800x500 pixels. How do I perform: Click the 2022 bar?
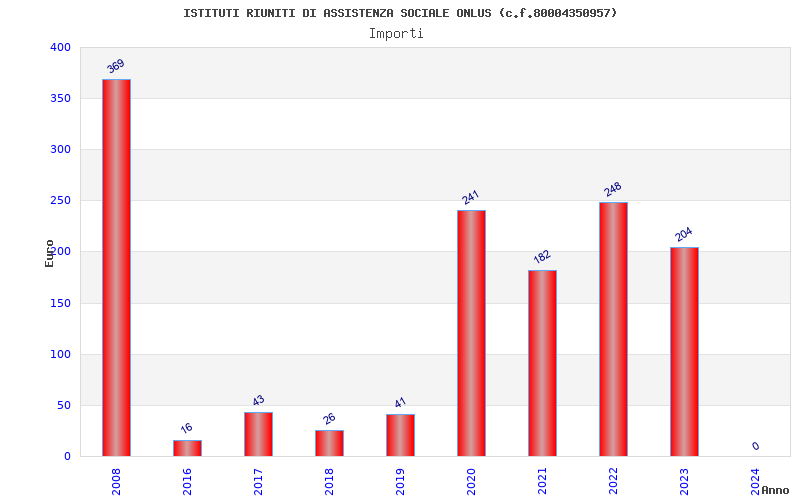pyautogui.click(x=613, y=330)
